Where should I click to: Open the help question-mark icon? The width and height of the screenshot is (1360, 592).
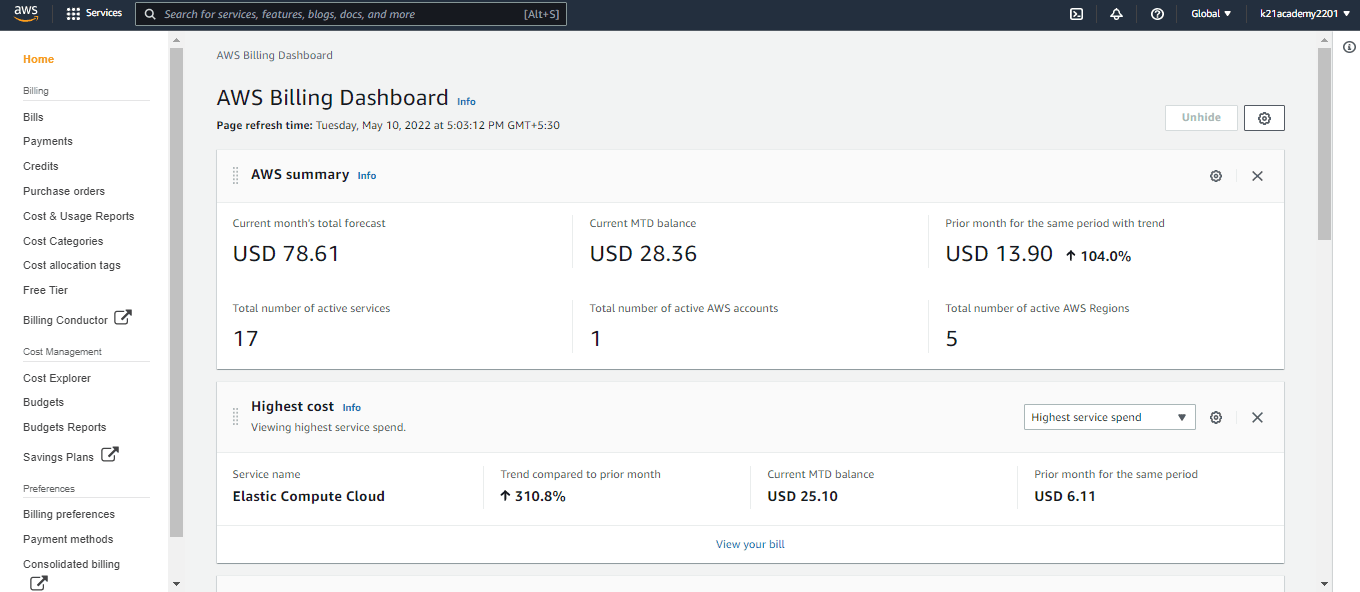click(x=1157, y=13)
